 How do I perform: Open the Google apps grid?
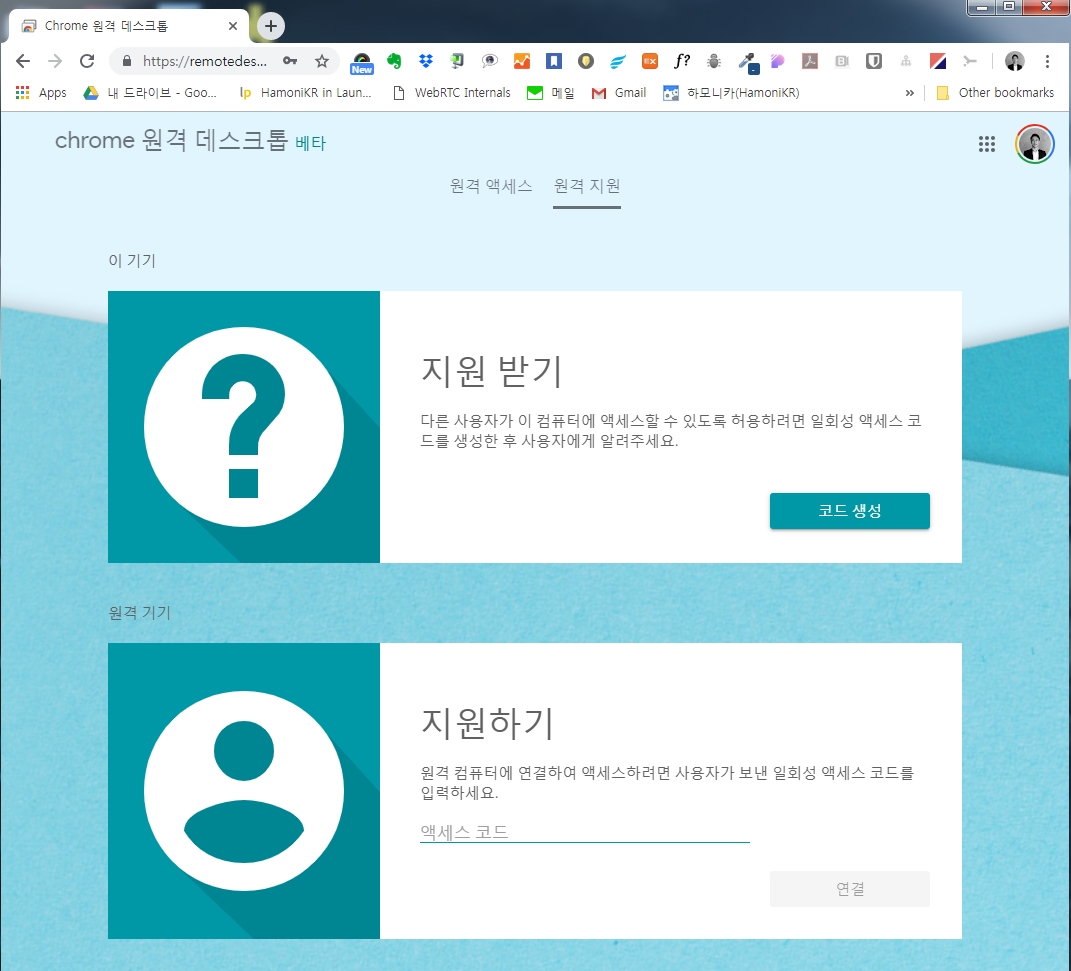[x=987, y=144]
